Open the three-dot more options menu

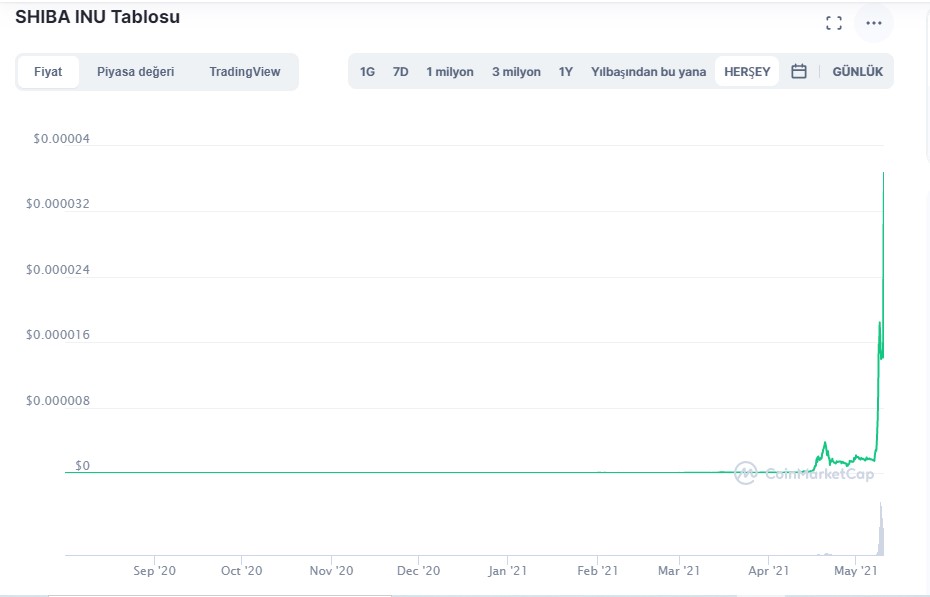874,23
